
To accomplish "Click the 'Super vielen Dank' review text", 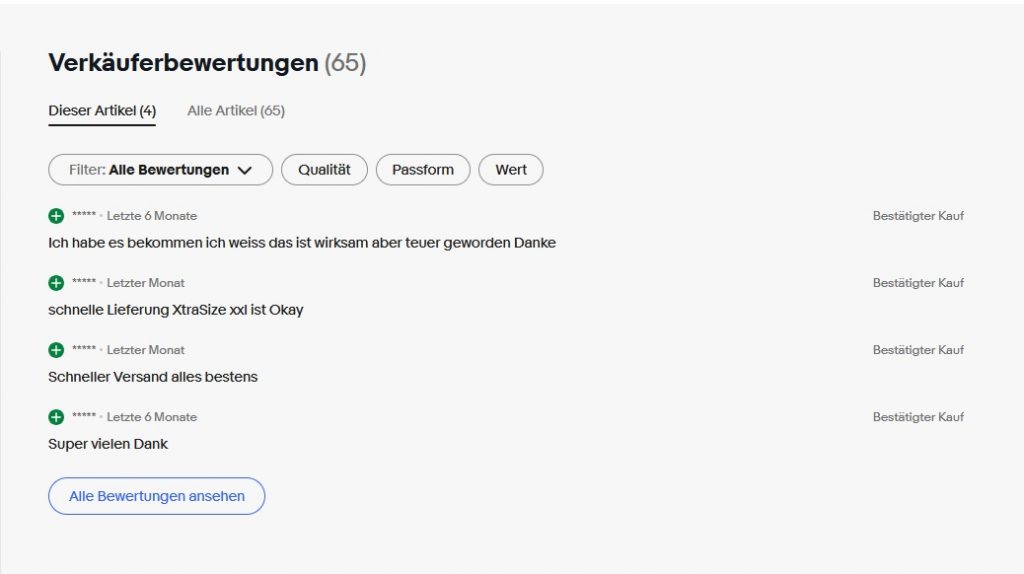I will point(108,444).
